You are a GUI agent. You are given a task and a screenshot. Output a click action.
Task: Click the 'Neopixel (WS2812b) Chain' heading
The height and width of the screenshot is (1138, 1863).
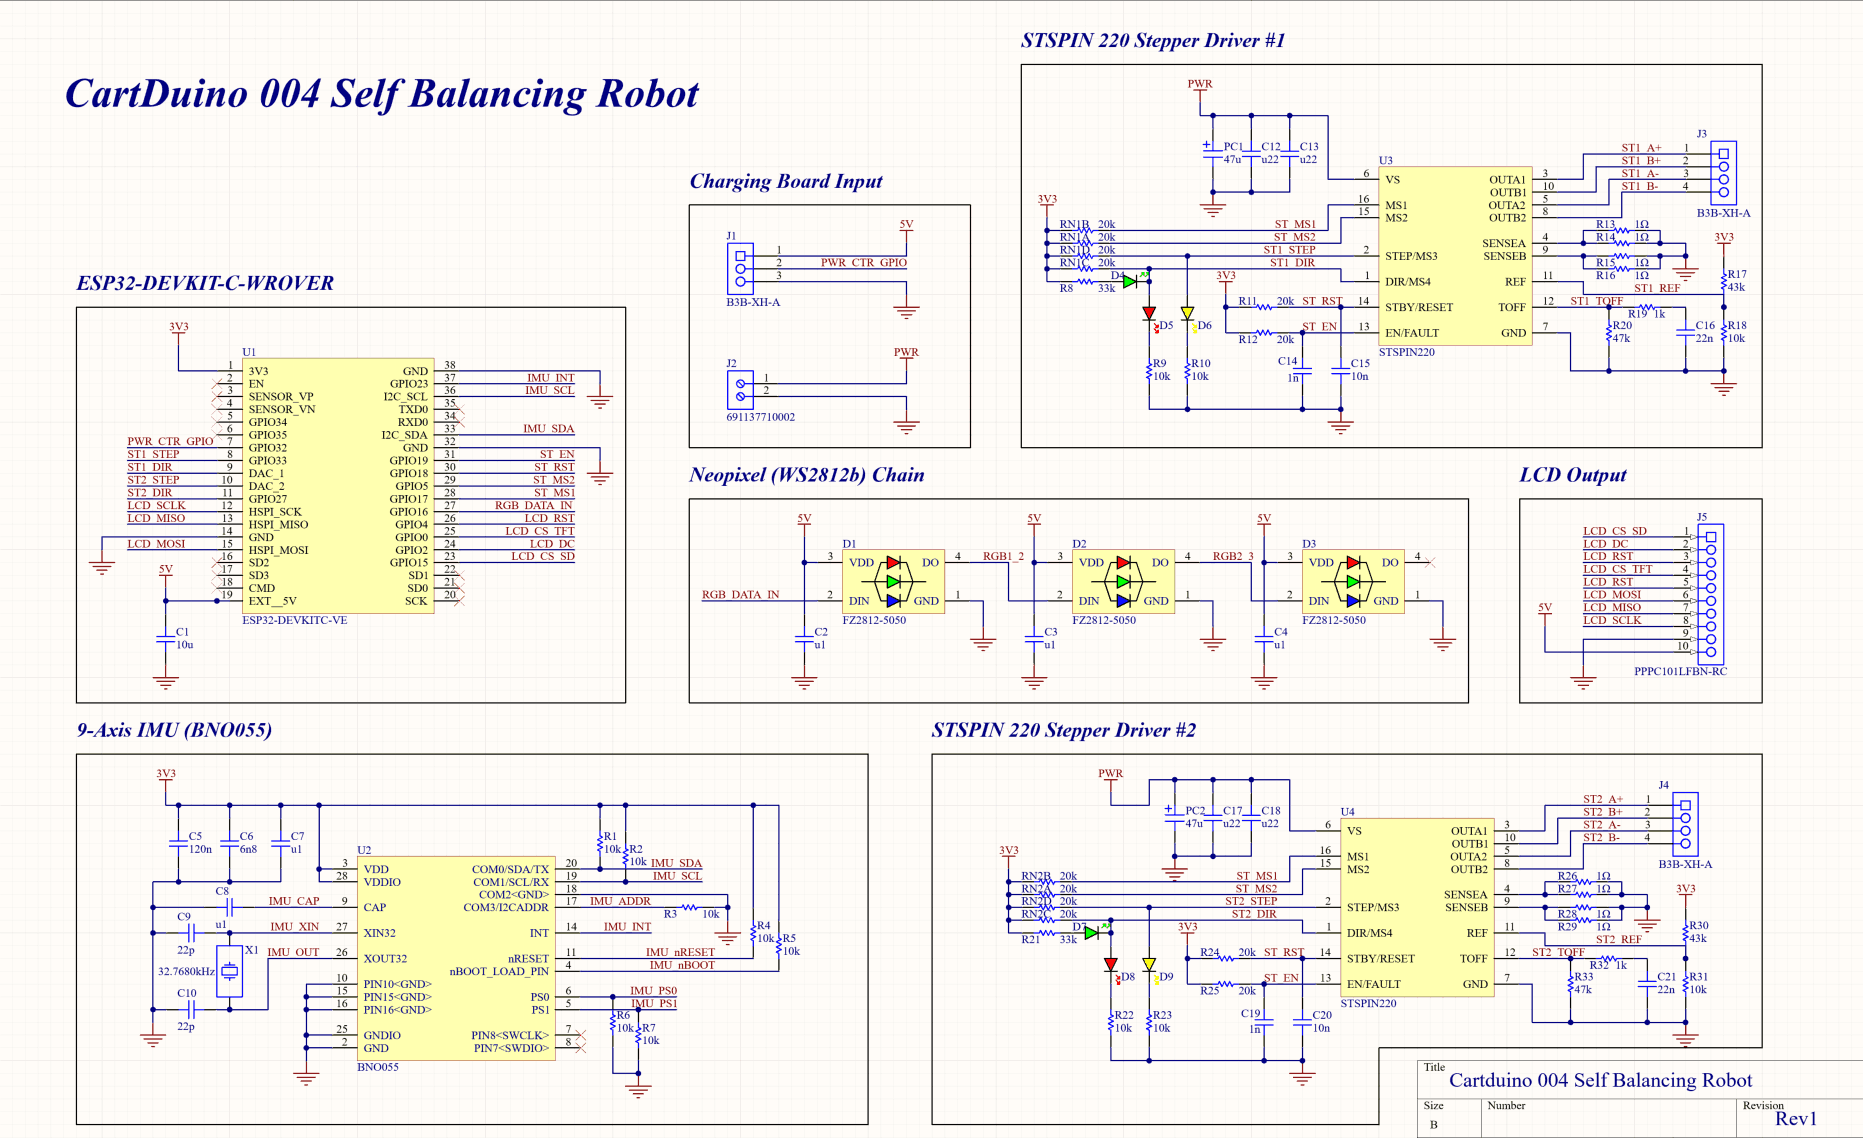click(806, 475)
